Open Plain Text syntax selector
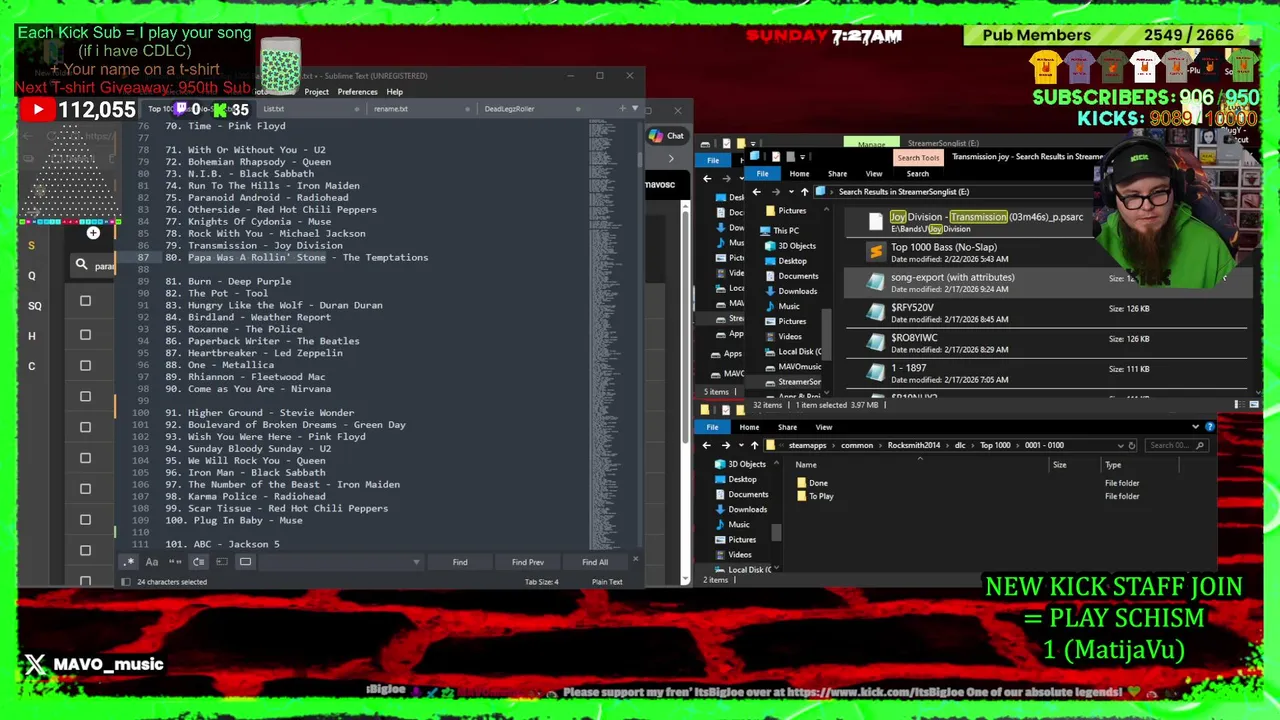The width and height of the screenshot is (1280, 720). 607,582
